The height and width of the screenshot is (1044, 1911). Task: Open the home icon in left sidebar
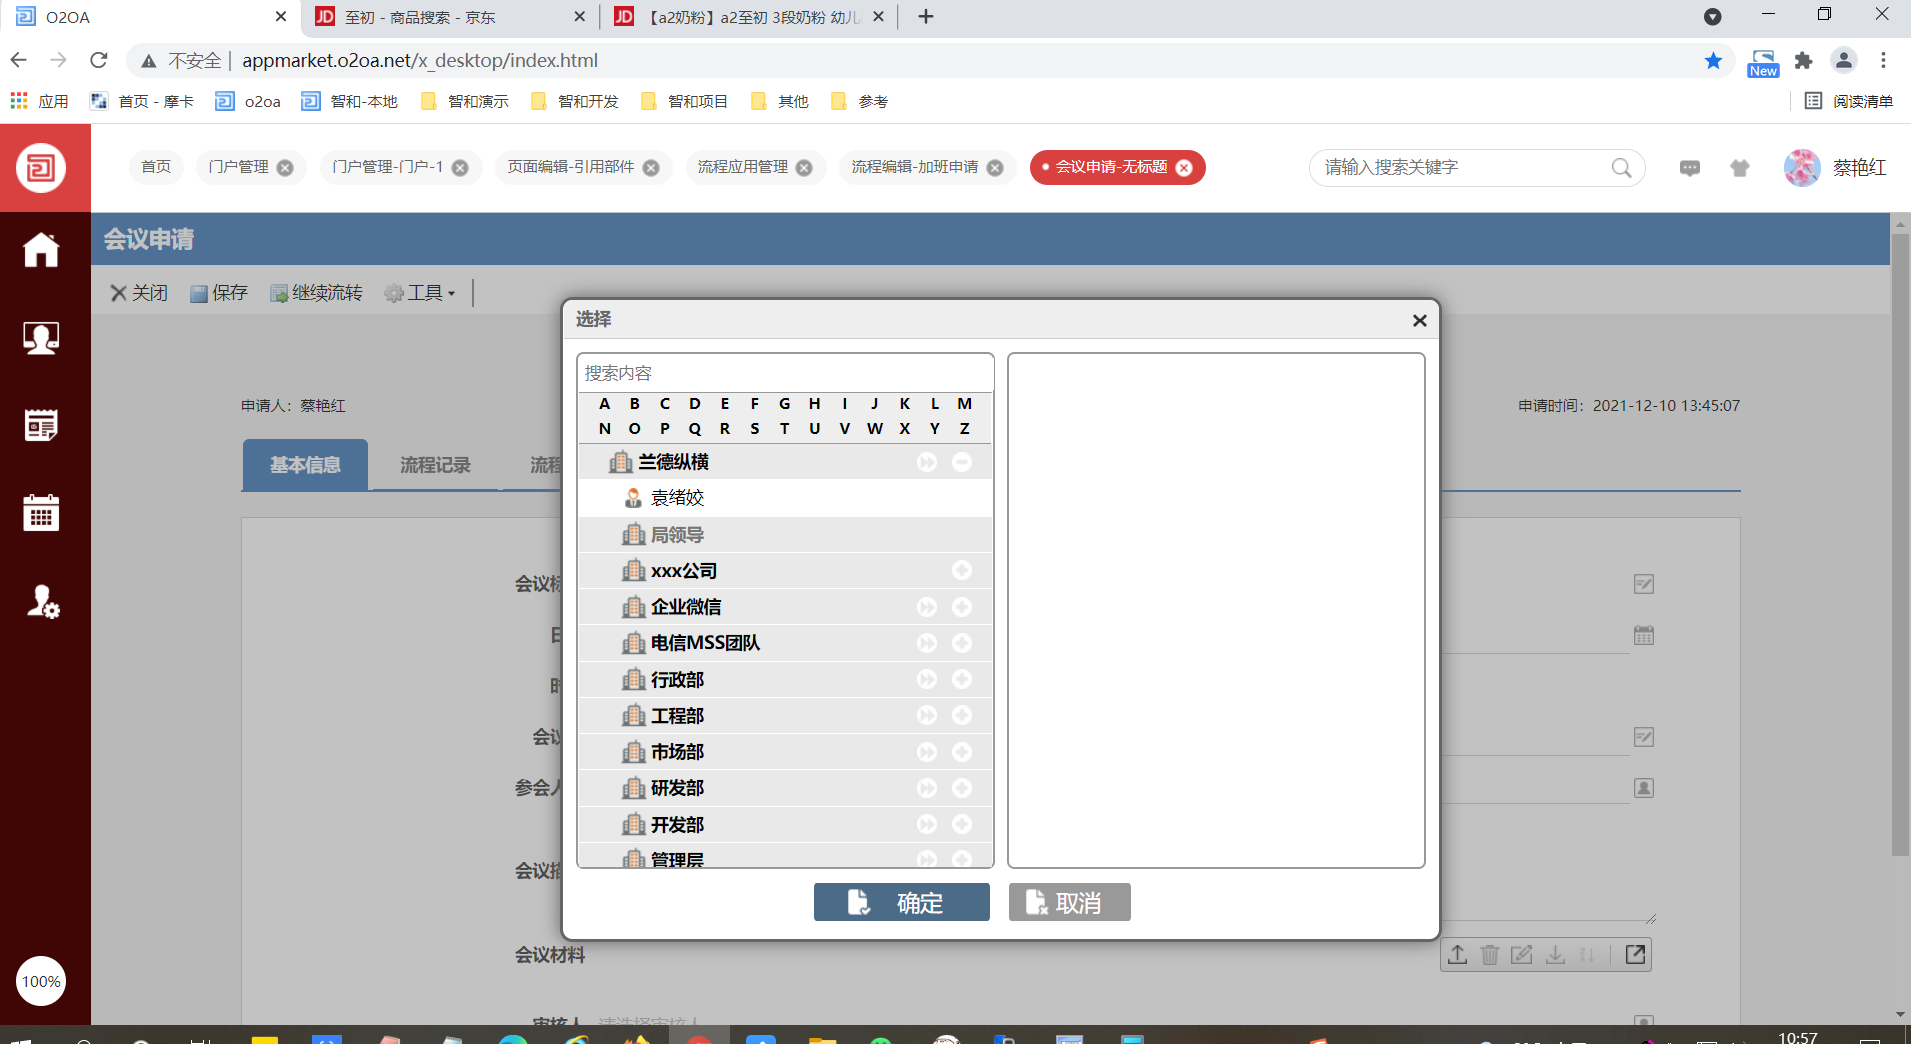tap(41, 250)
